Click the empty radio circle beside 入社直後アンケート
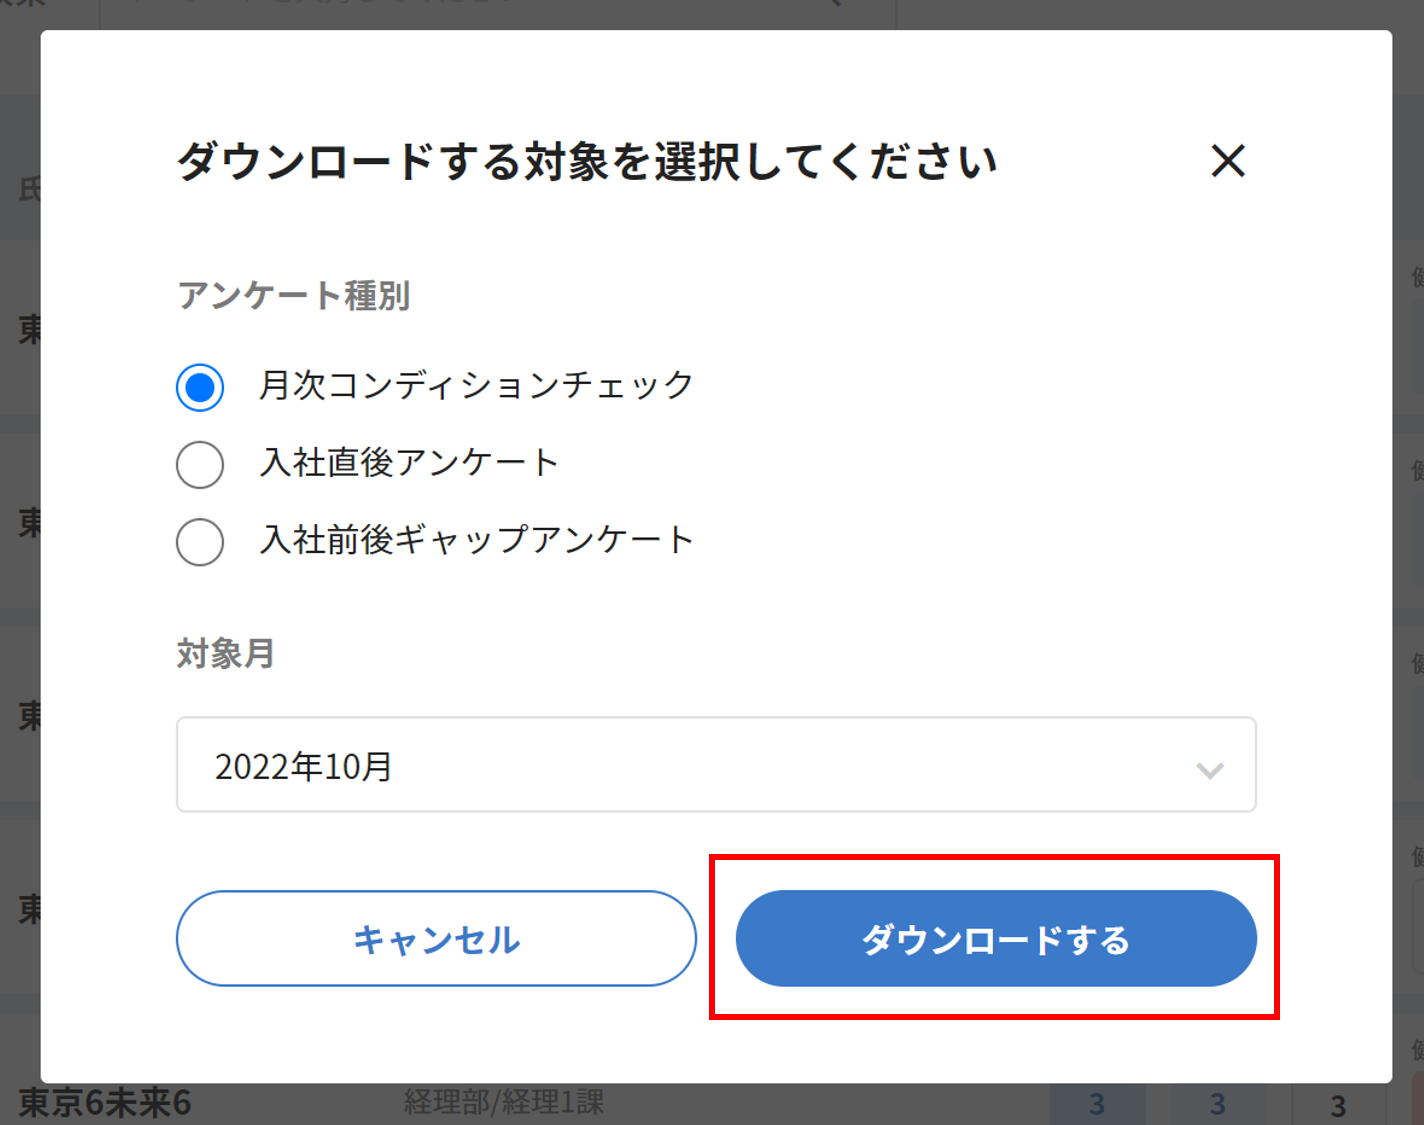Image resolution: width=1424 pixels, height=1125 pixels. tap(200, 463)
